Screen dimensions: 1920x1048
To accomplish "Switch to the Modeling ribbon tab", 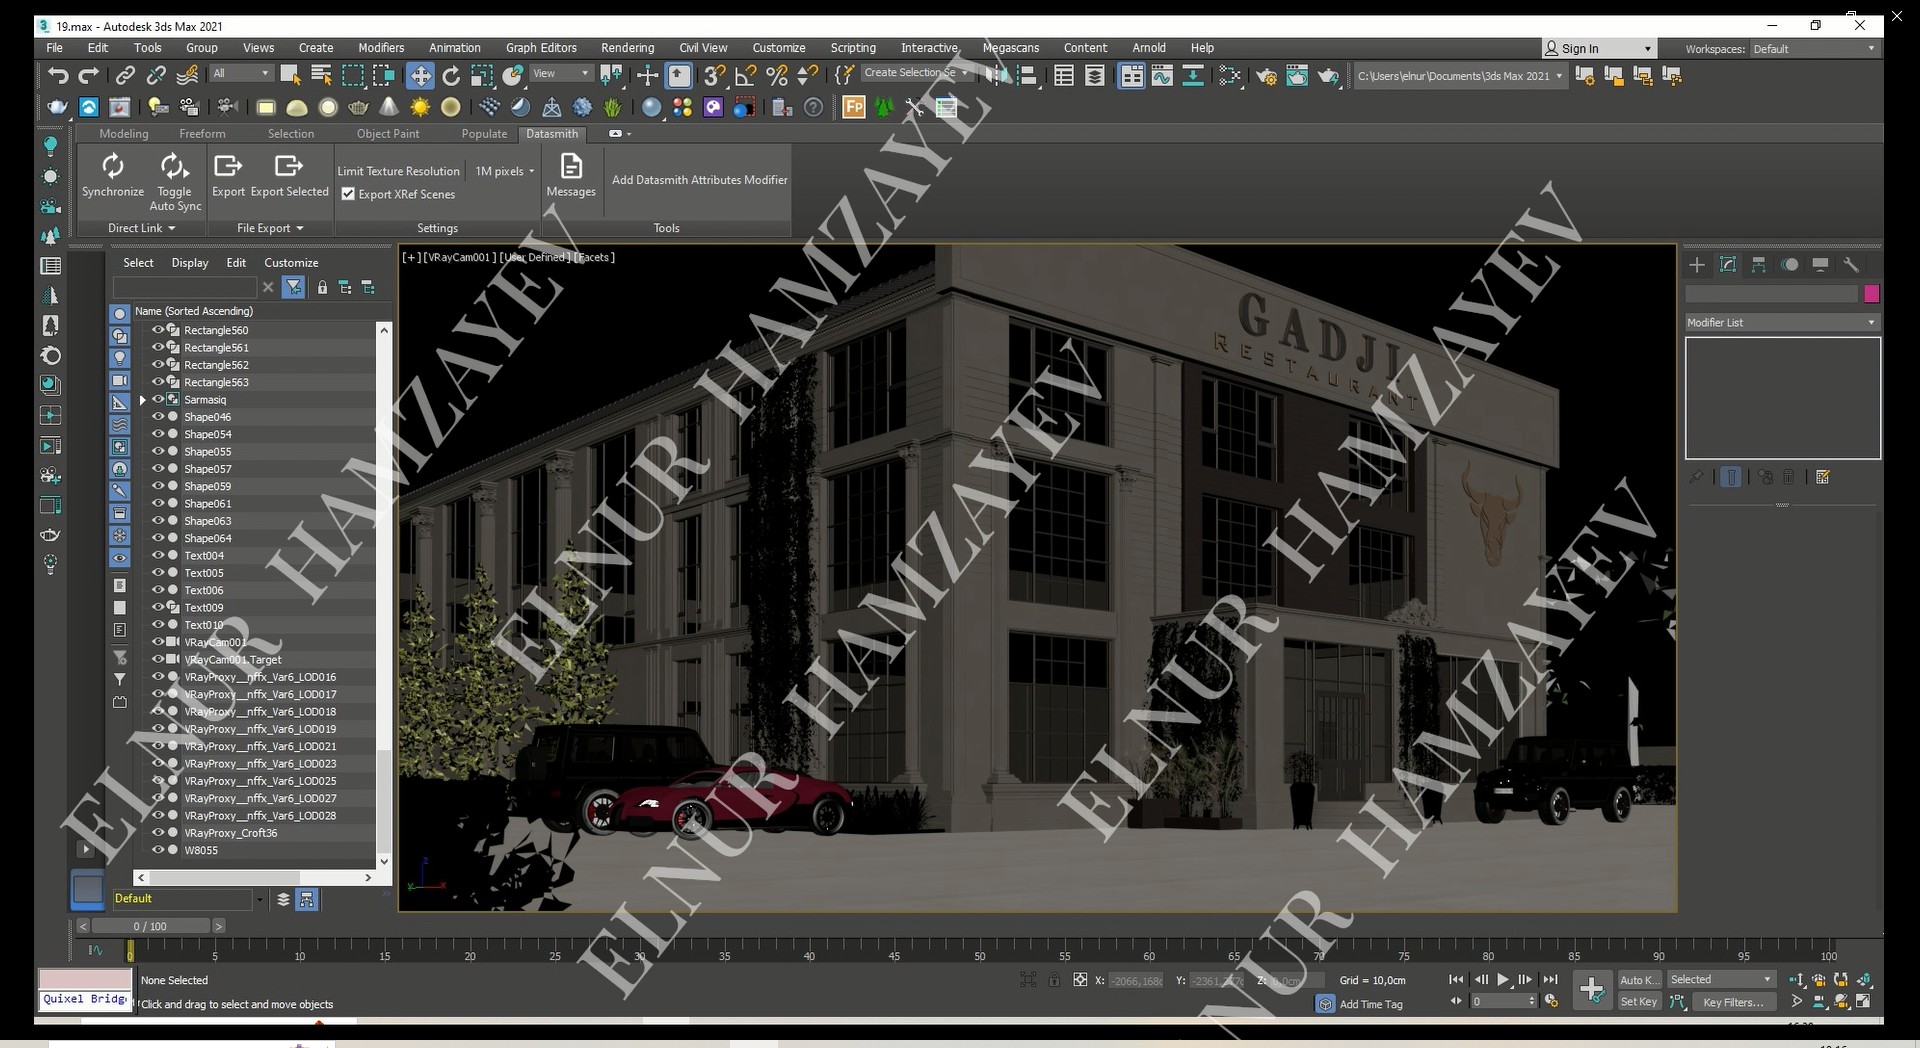I will pyautogui.click(x=124, y=134).
